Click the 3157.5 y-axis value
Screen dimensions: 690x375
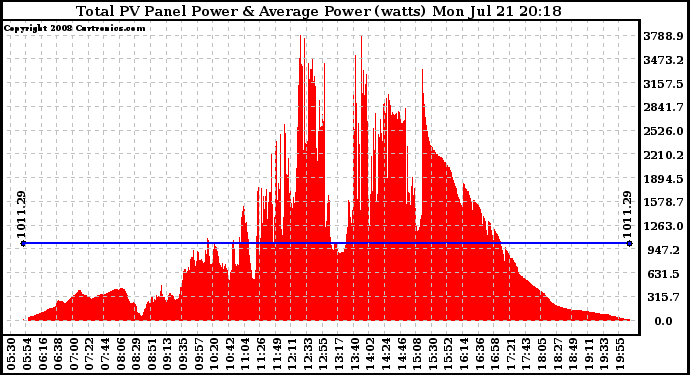pos(664,84)
